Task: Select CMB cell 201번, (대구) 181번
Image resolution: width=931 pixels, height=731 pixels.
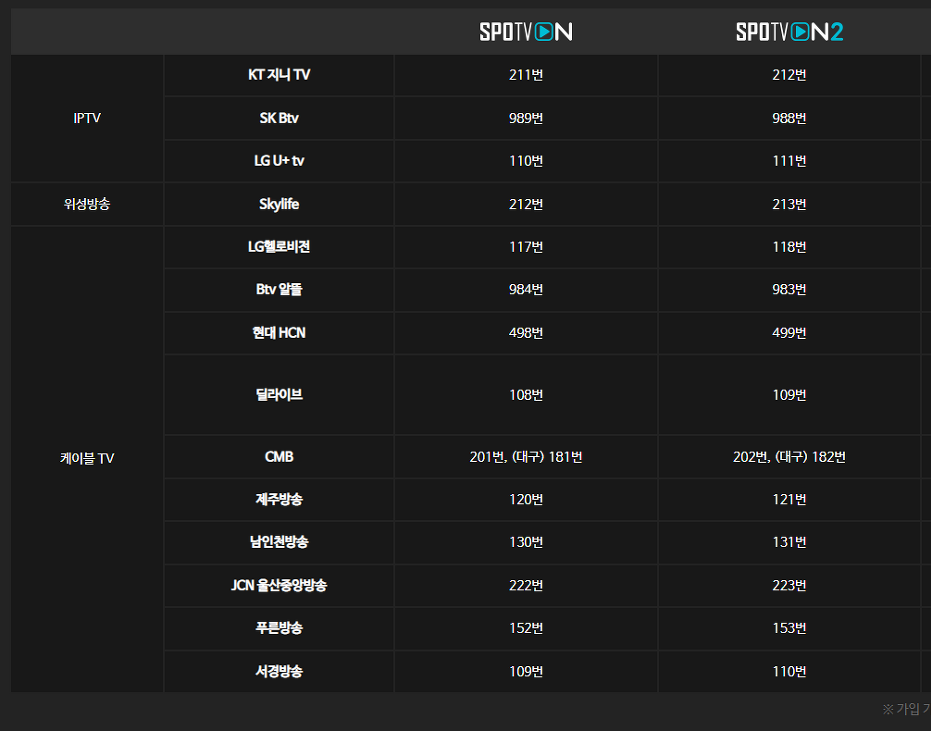Action: coord(525,457)
